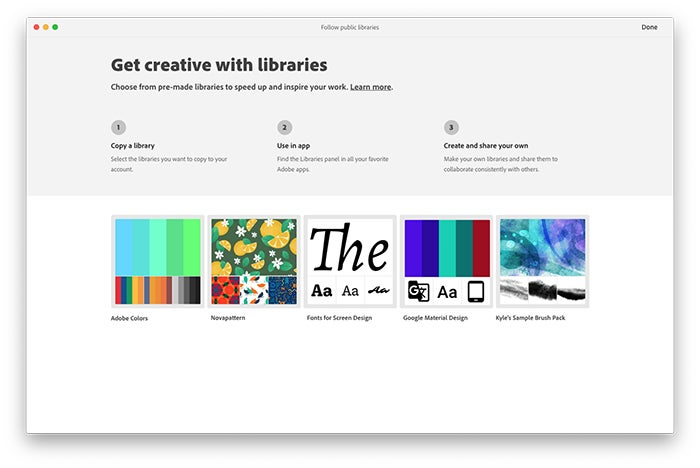The height and width of the screenshot is (468, 700).
Task: Click the serif Aa sample in Fonts for Screen Design
Action: (350, 291)
